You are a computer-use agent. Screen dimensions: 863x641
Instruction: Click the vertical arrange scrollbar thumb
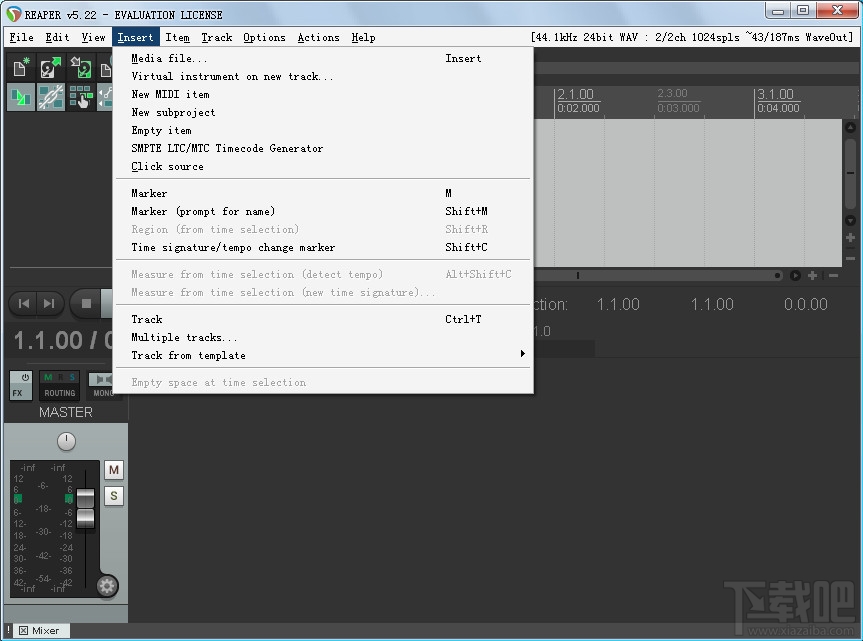pos(850,173)
